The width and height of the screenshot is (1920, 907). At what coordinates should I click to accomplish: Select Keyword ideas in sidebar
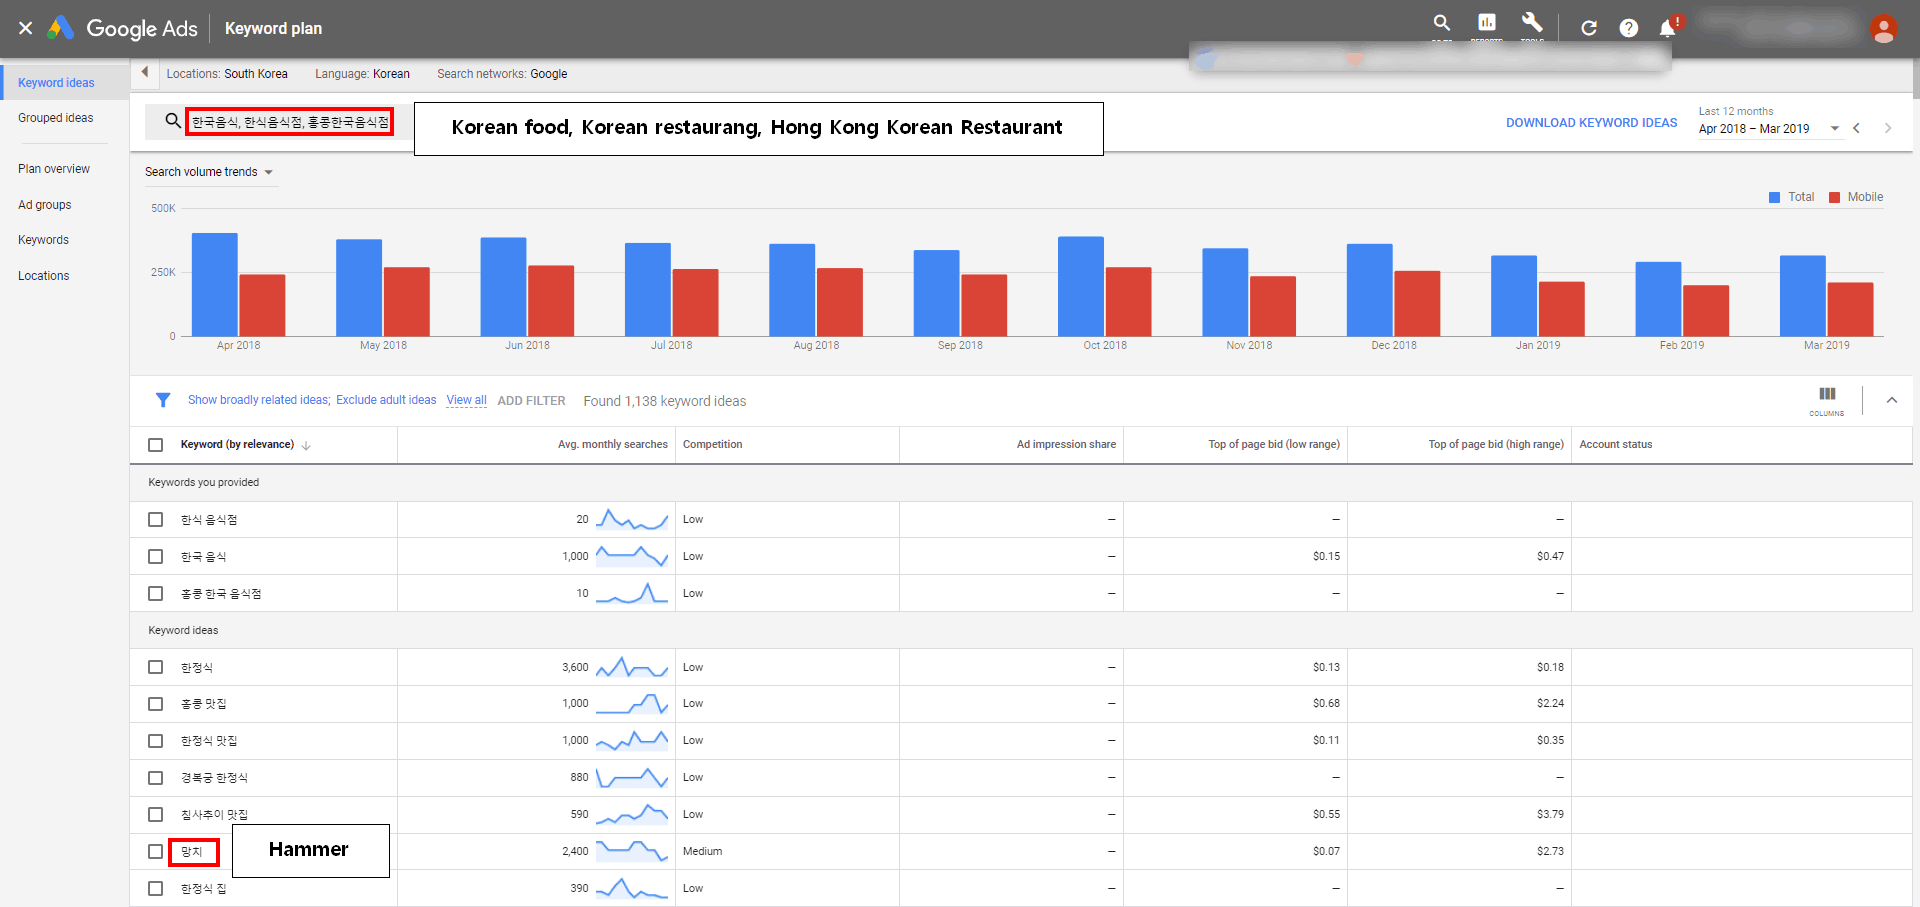click(x=56, y=83)
